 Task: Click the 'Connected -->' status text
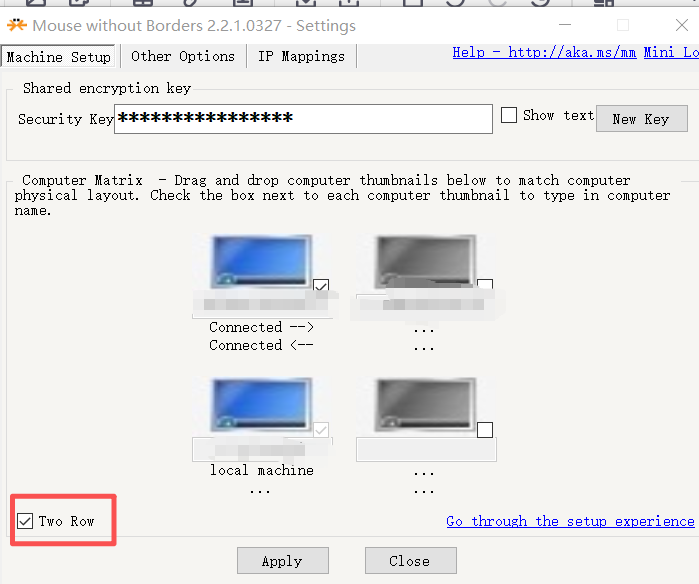pos(262,327)
